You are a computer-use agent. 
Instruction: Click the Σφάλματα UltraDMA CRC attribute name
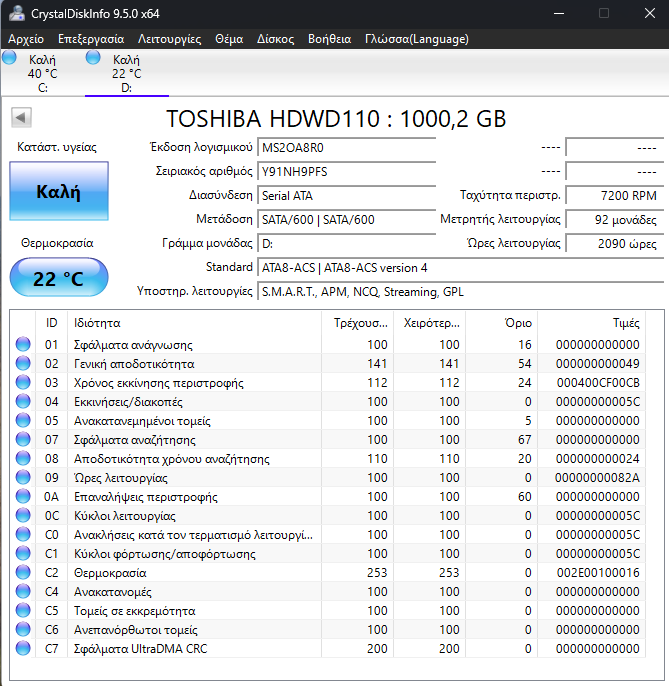pos(140,649)
